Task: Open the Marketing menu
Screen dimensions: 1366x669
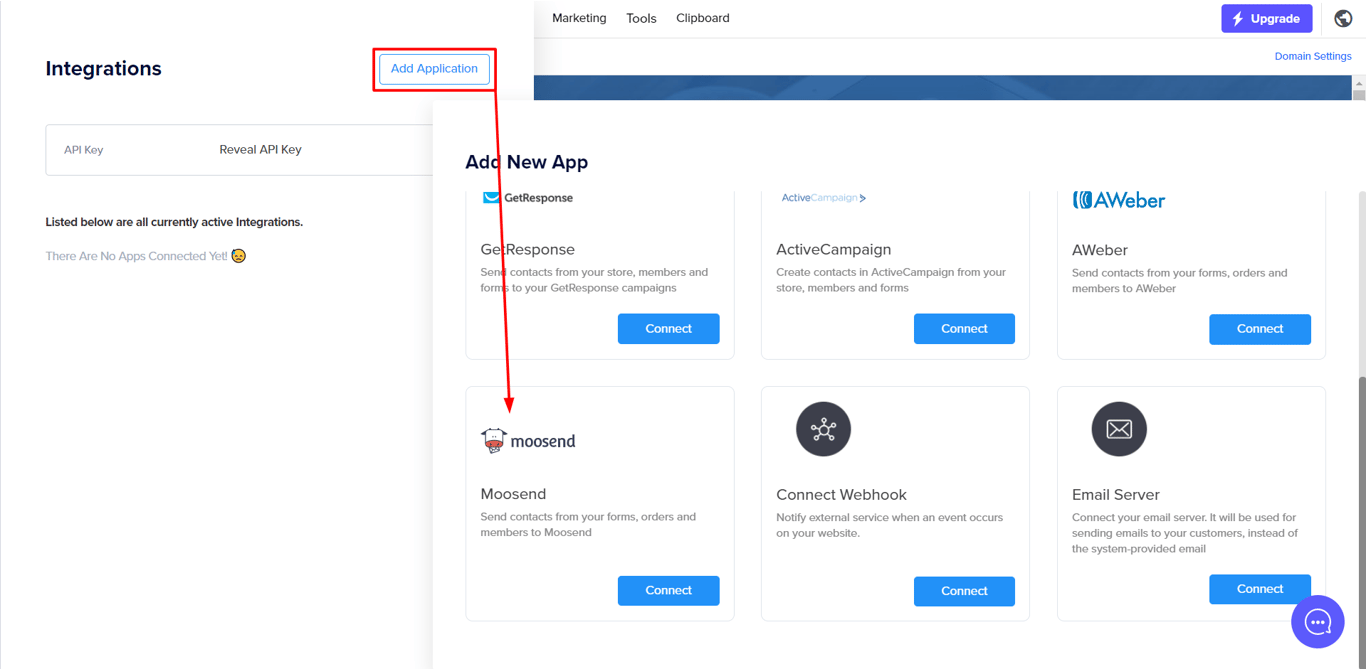Action: [x=579, y=18]
